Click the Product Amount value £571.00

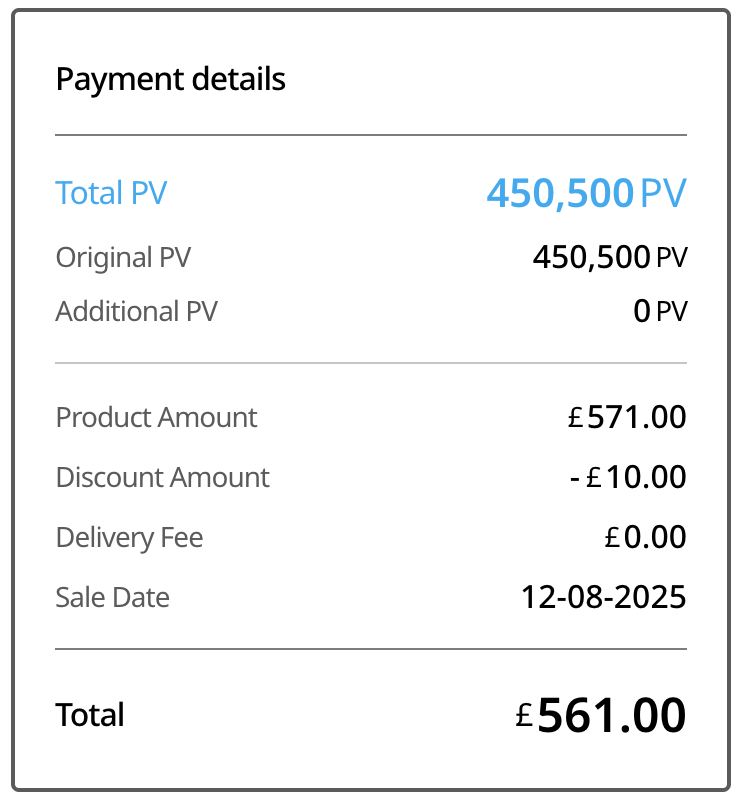(627, 417)
